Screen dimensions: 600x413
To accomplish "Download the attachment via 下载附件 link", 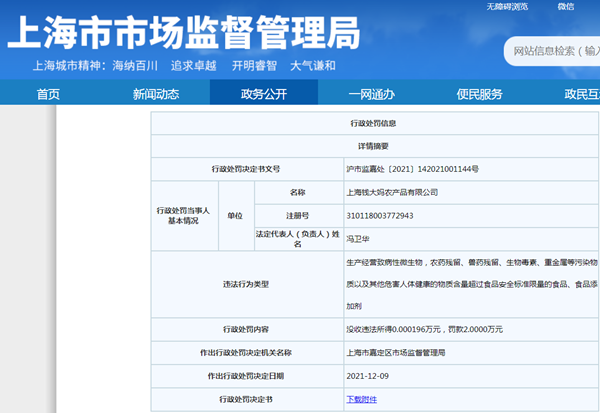I will click(x=362, y=399).
